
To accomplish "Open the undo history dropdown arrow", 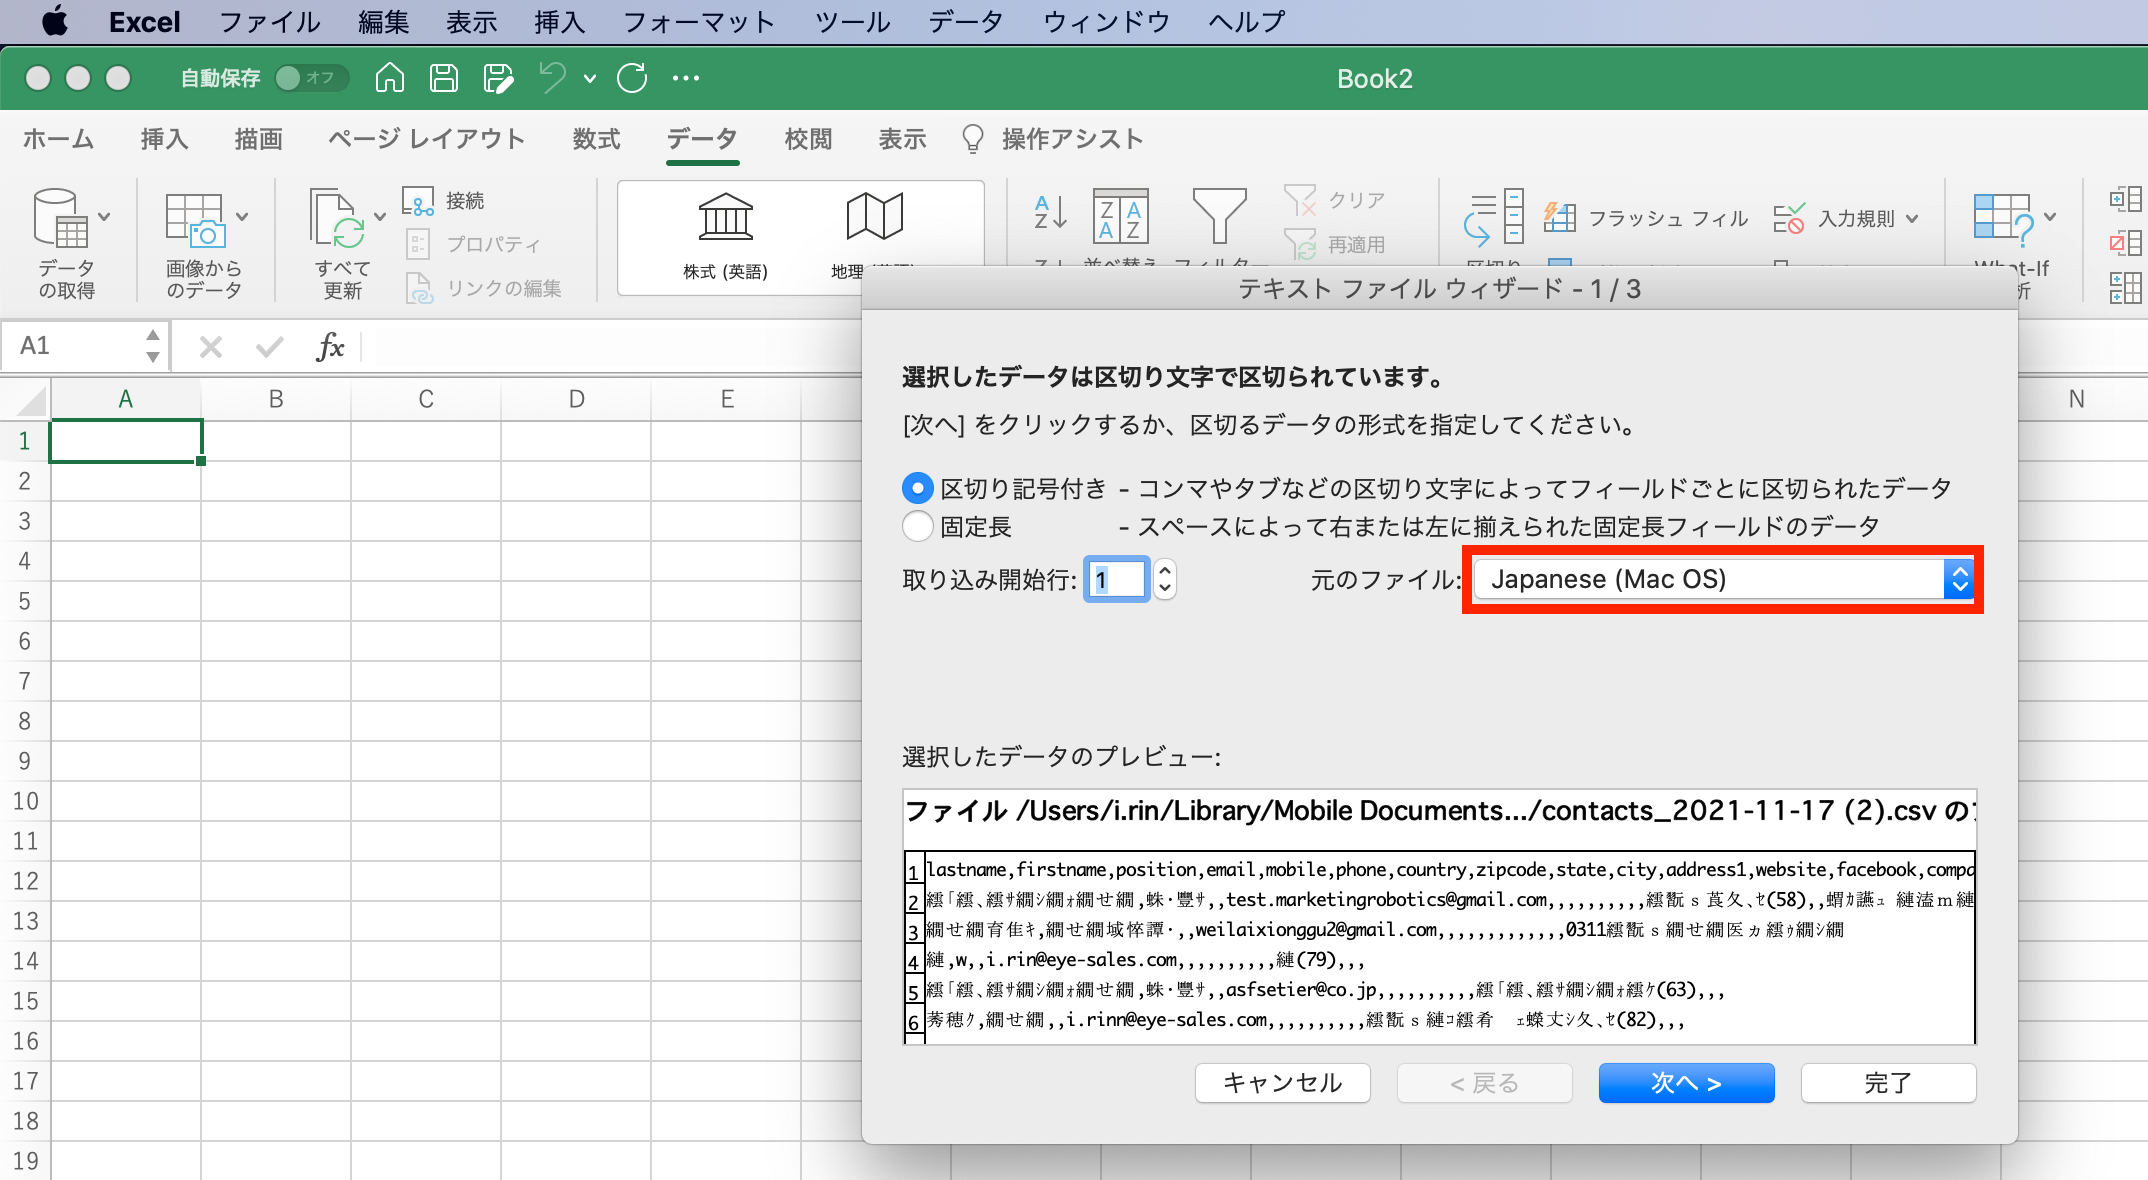I will coord(590,78).
